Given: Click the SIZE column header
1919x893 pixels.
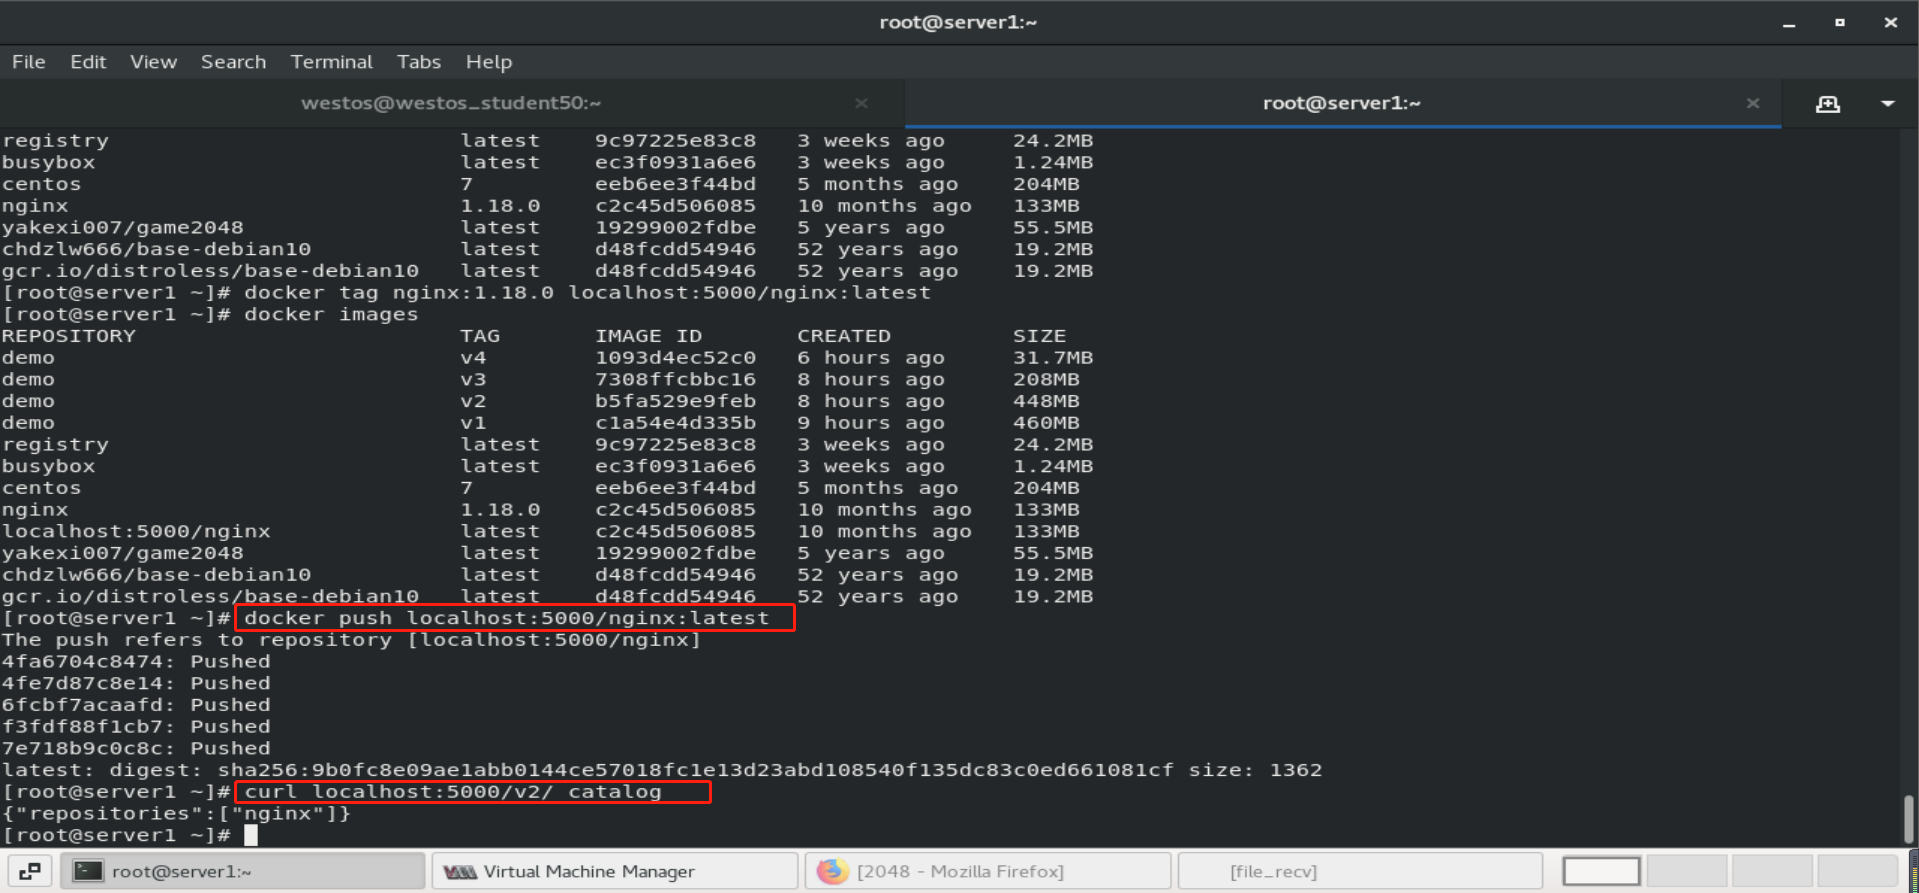Looking at the screenshot, I should click(1040, 336).
